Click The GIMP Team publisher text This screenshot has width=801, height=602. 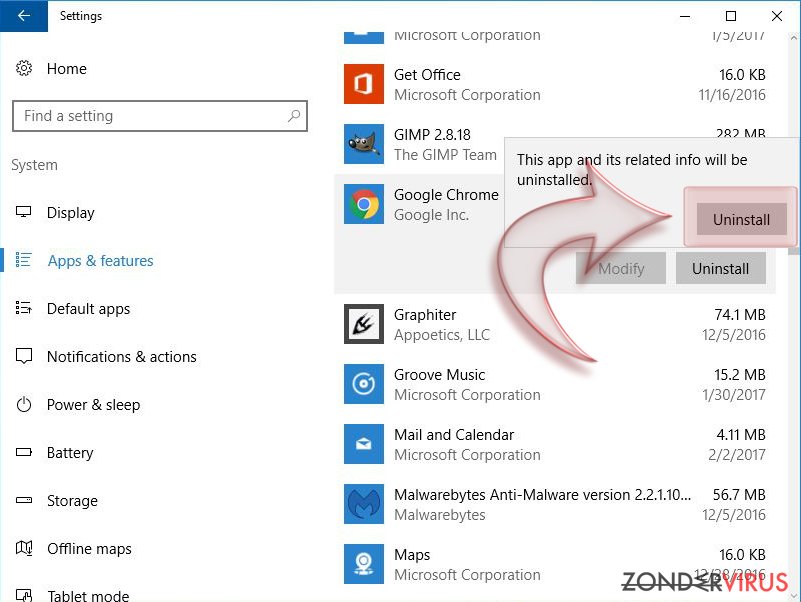click(x=445, y=155)
